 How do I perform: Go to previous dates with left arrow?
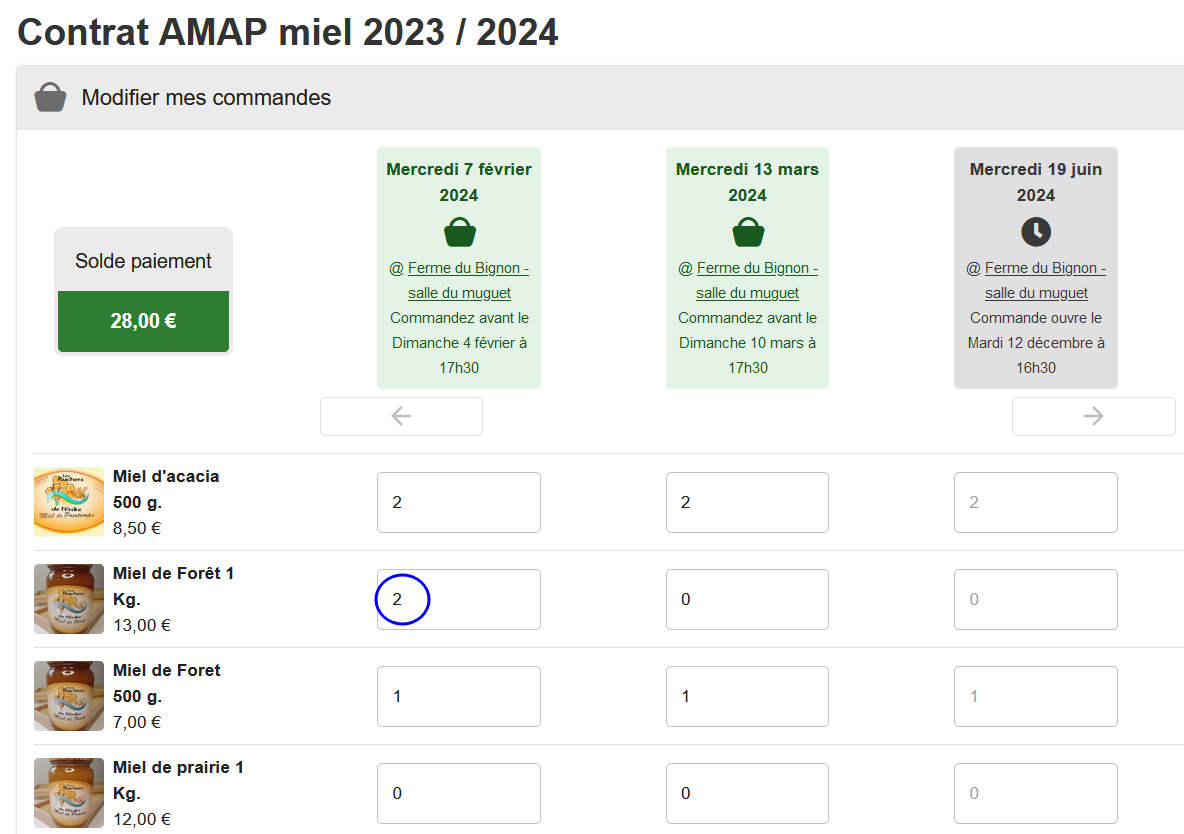pyautogui.click(x=401, y=416)
